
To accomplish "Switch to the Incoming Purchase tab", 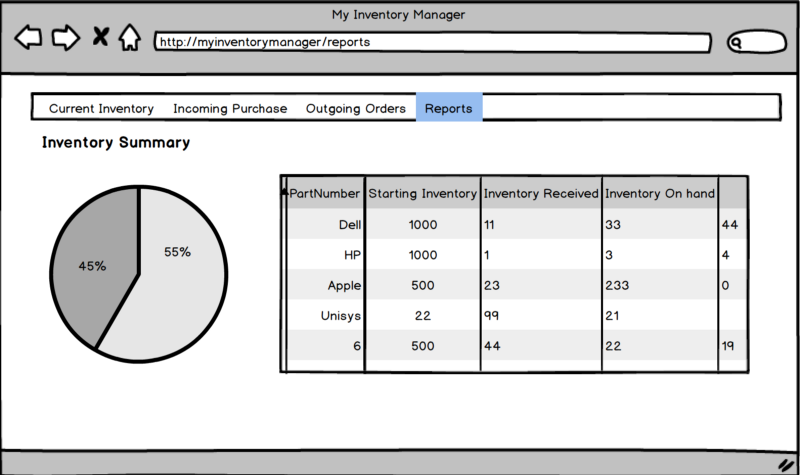I will click(230, 108).
